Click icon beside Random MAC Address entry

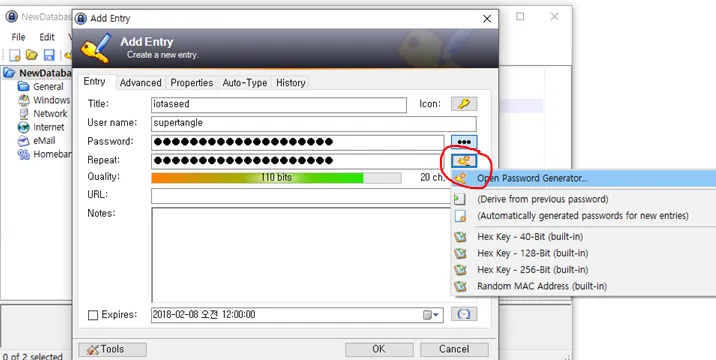(460, 286)
